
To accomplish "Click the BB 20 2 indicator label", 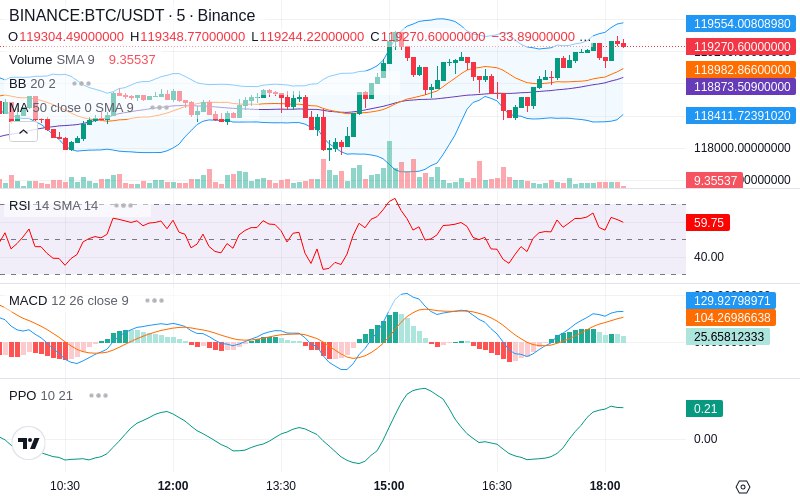I will (x=32, y=83).
